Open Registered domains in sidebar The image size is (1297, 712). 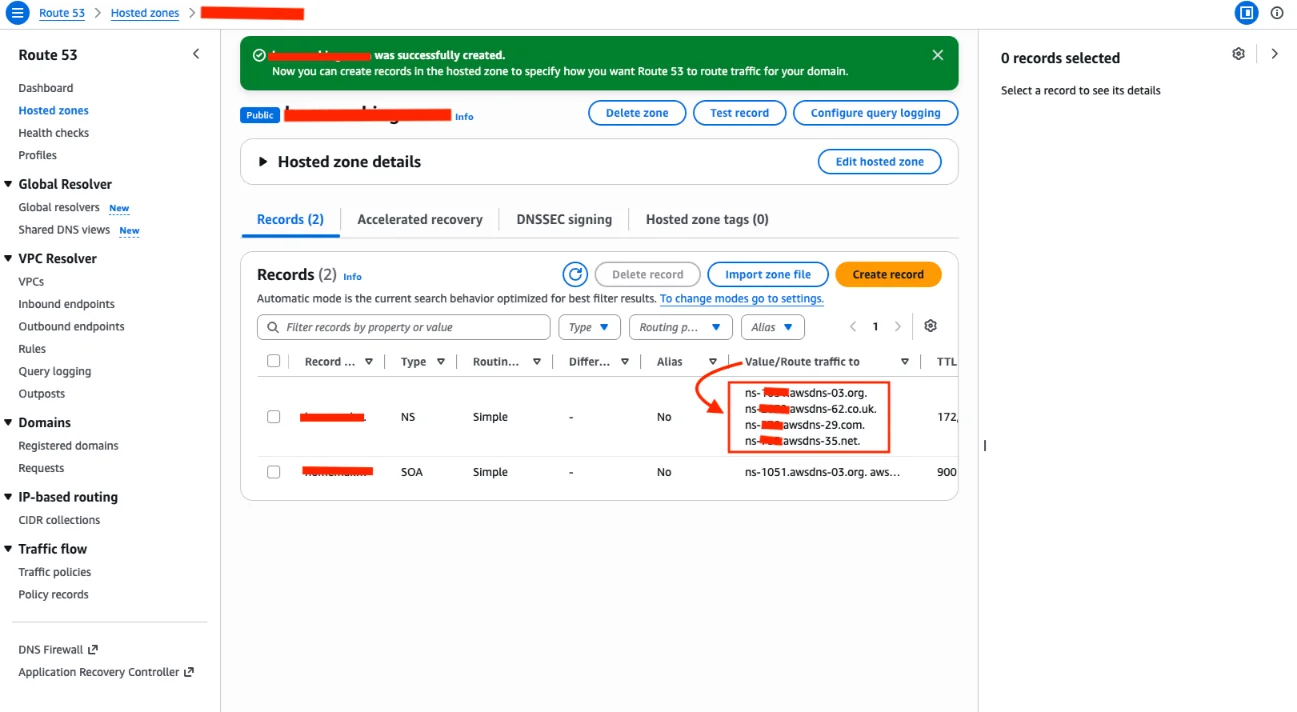[68, 446]
